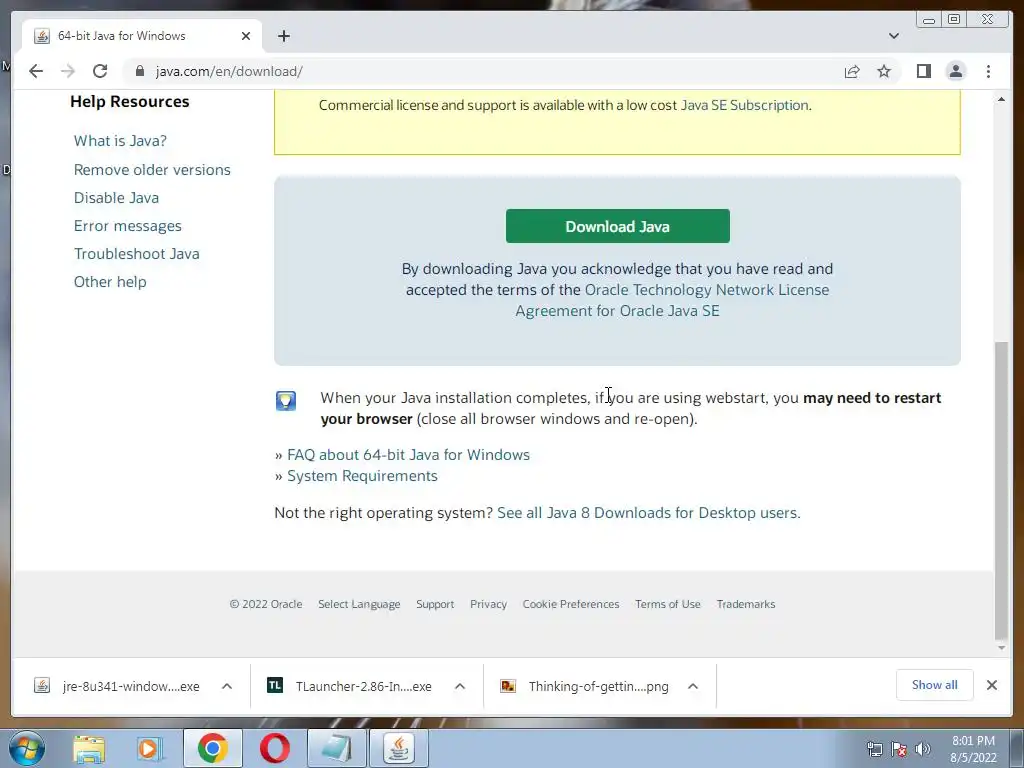The height and width of the screenshot is (768, 1024).
Task: Switch to Chrome on the taskbar
Action: coord(213,748)
